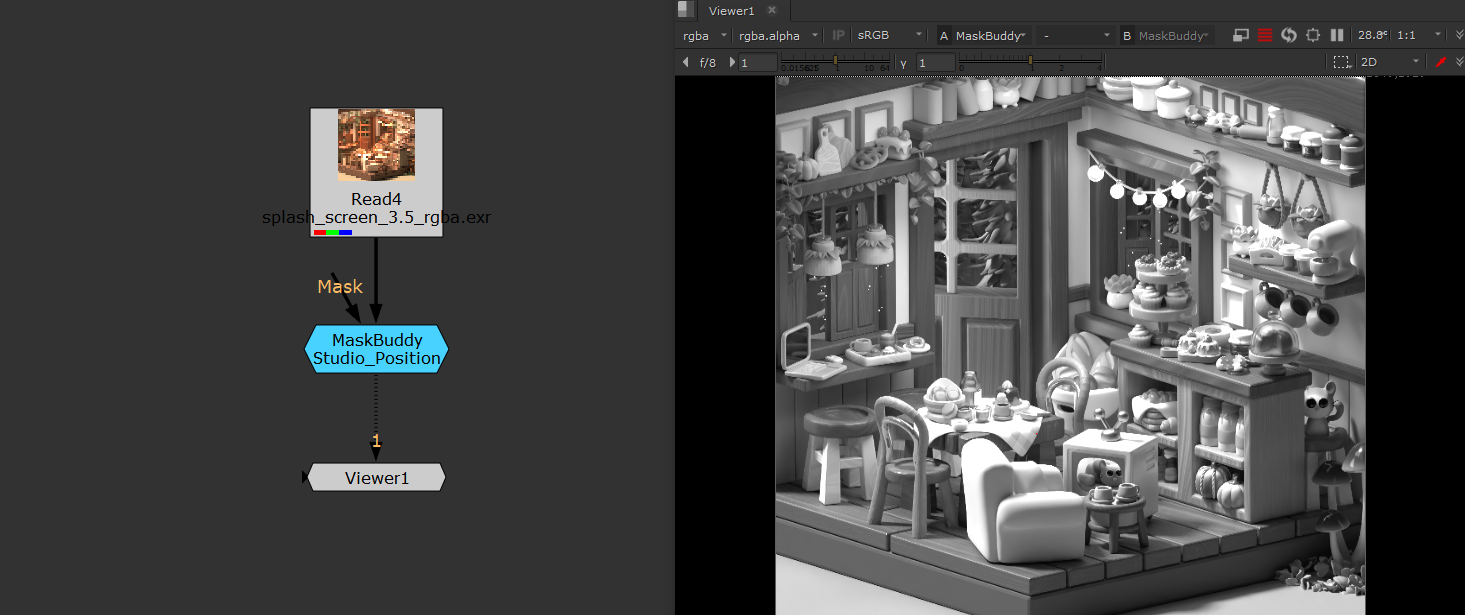
Task: Click the viewer refresh icon
Action: click(1289, 35)
